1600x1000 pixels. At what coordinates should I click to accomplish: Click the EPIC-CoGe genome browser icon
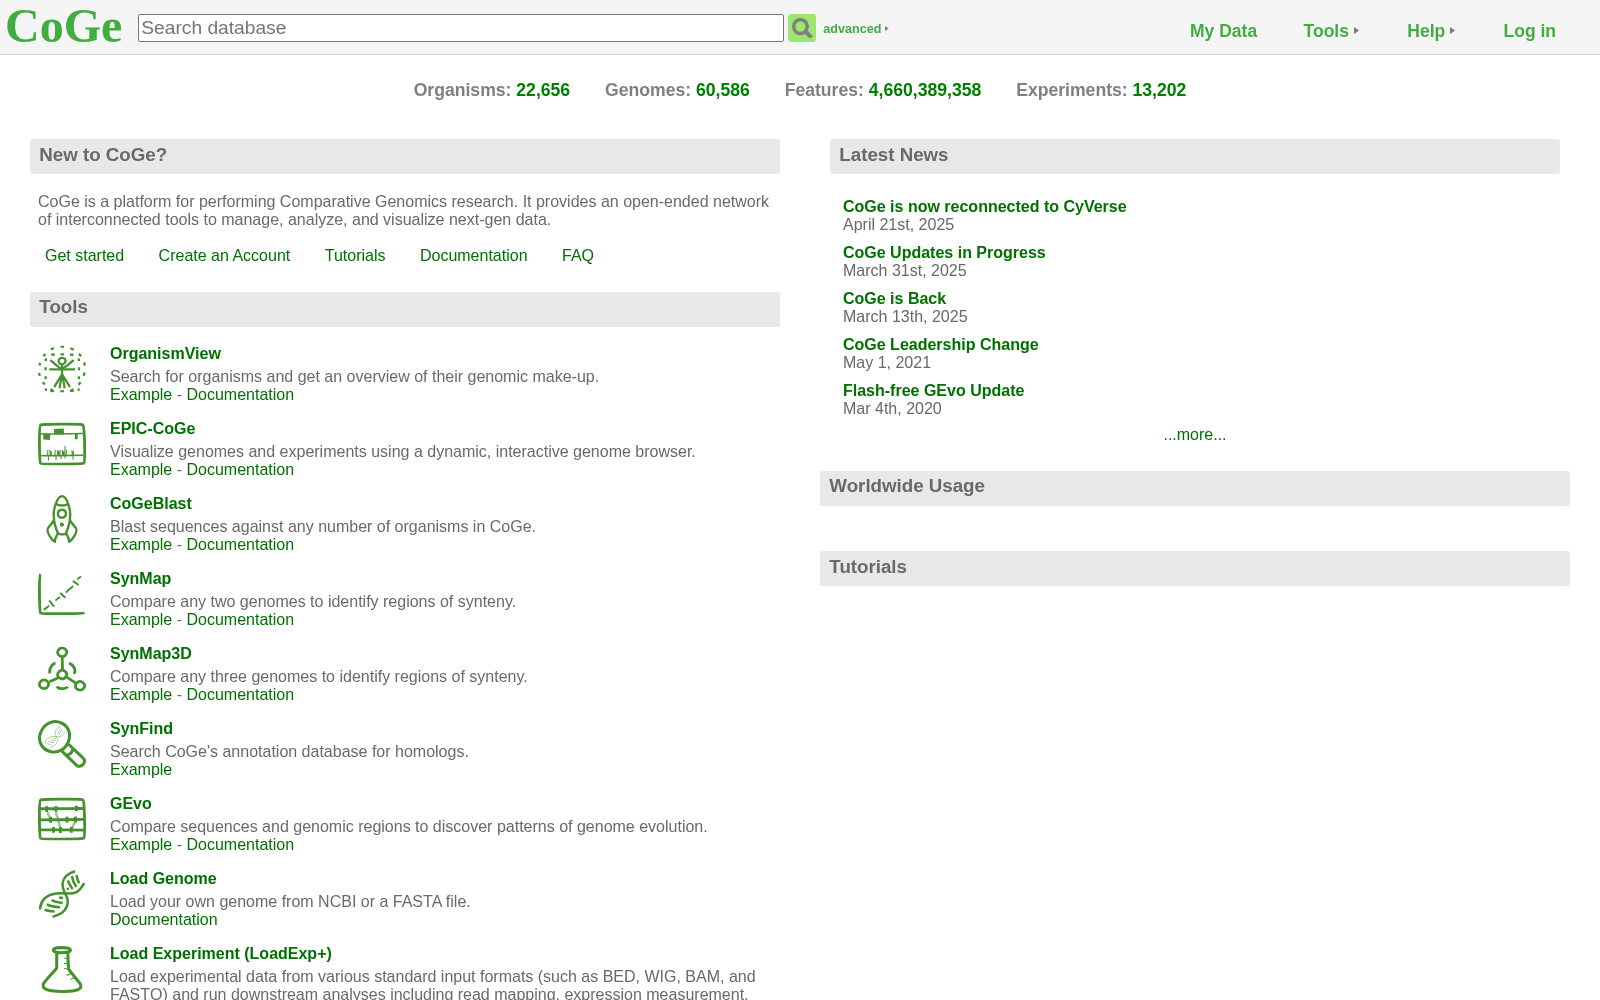[62, 445]
